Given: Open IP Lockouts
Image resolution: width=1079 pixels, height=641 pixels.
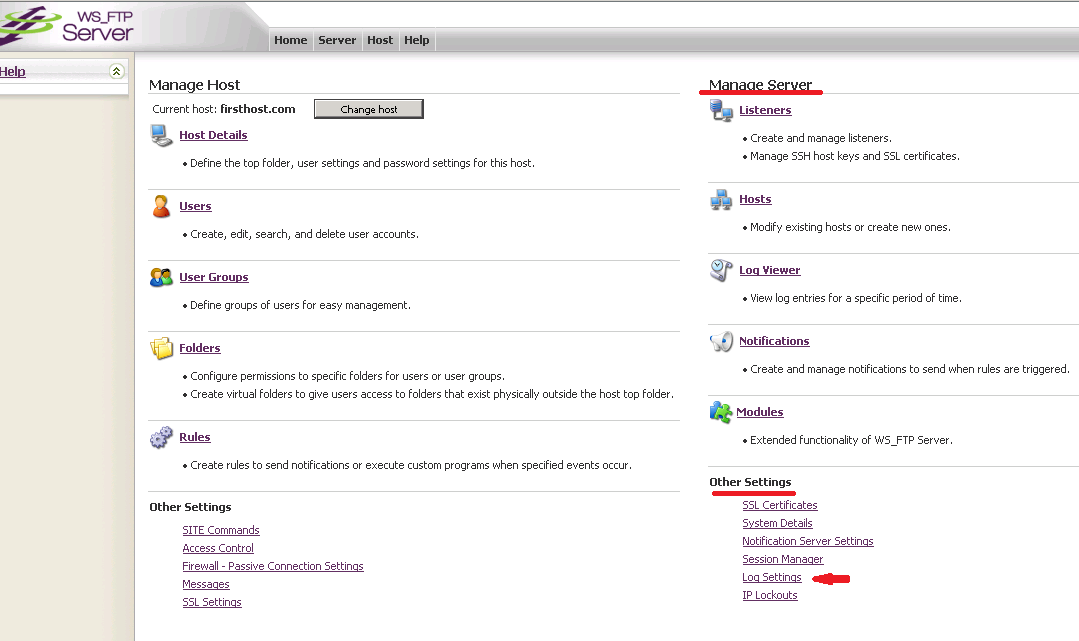Looking at the screenshot, I should coord(770,595).
